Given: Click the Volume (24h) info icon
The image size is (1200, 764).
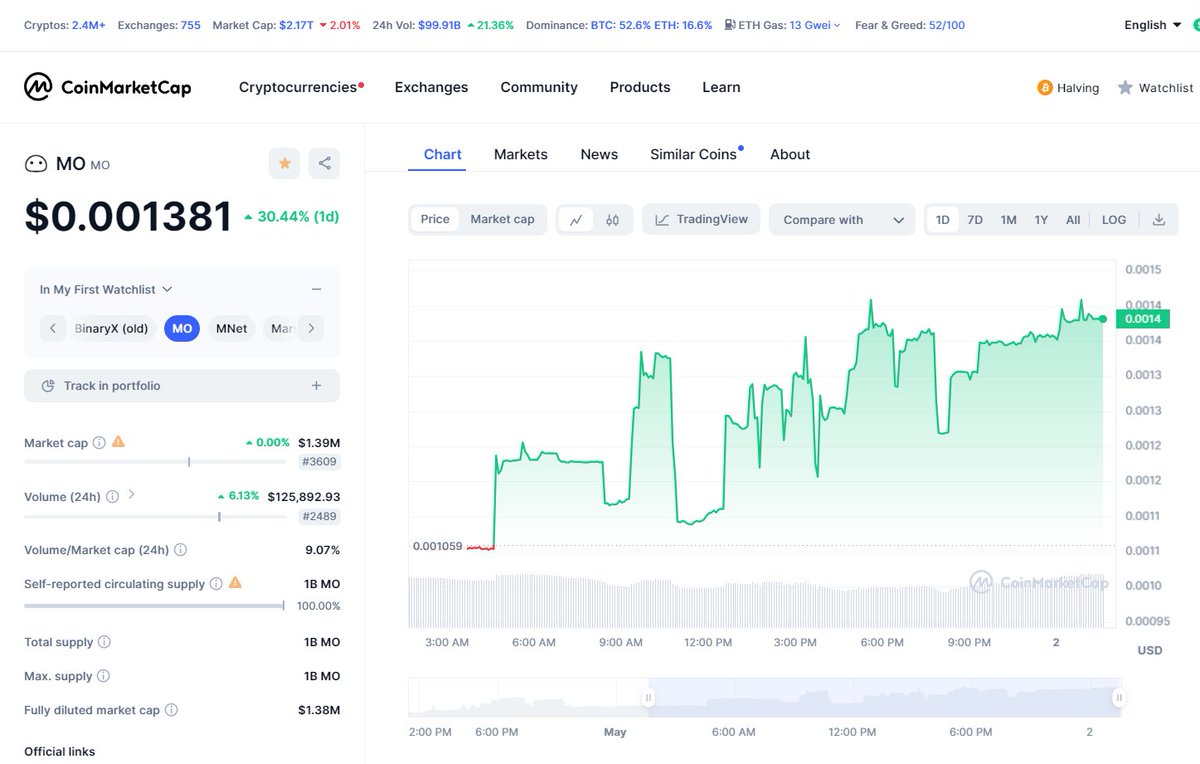Looking at the screenshot, I should point(112,496).
